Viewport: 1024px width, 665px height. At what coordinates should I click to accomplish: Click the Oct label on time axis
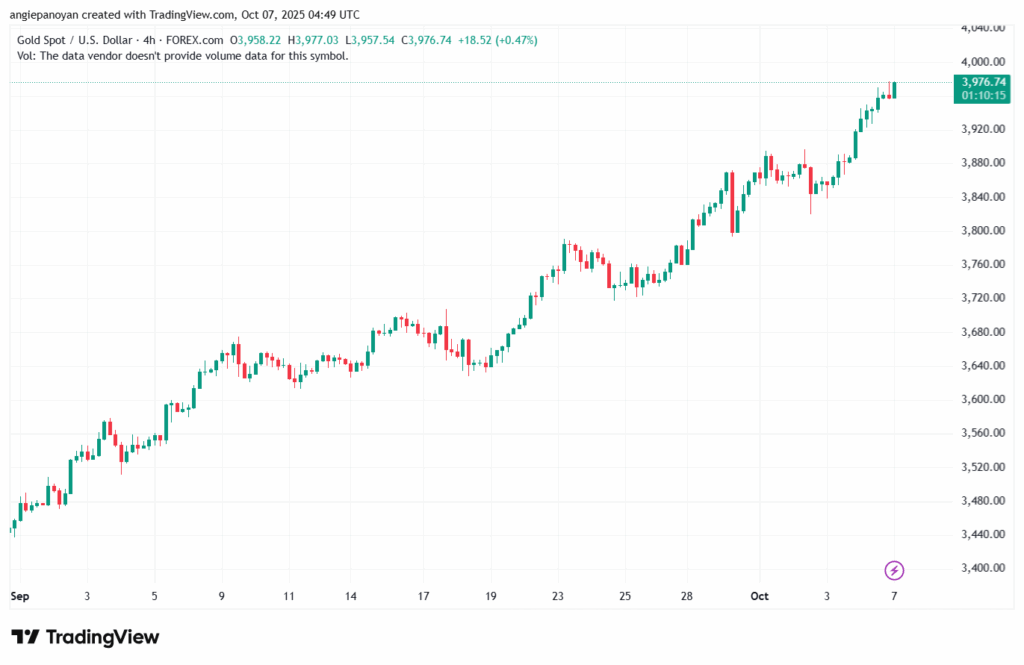click(x=762, y=596)
